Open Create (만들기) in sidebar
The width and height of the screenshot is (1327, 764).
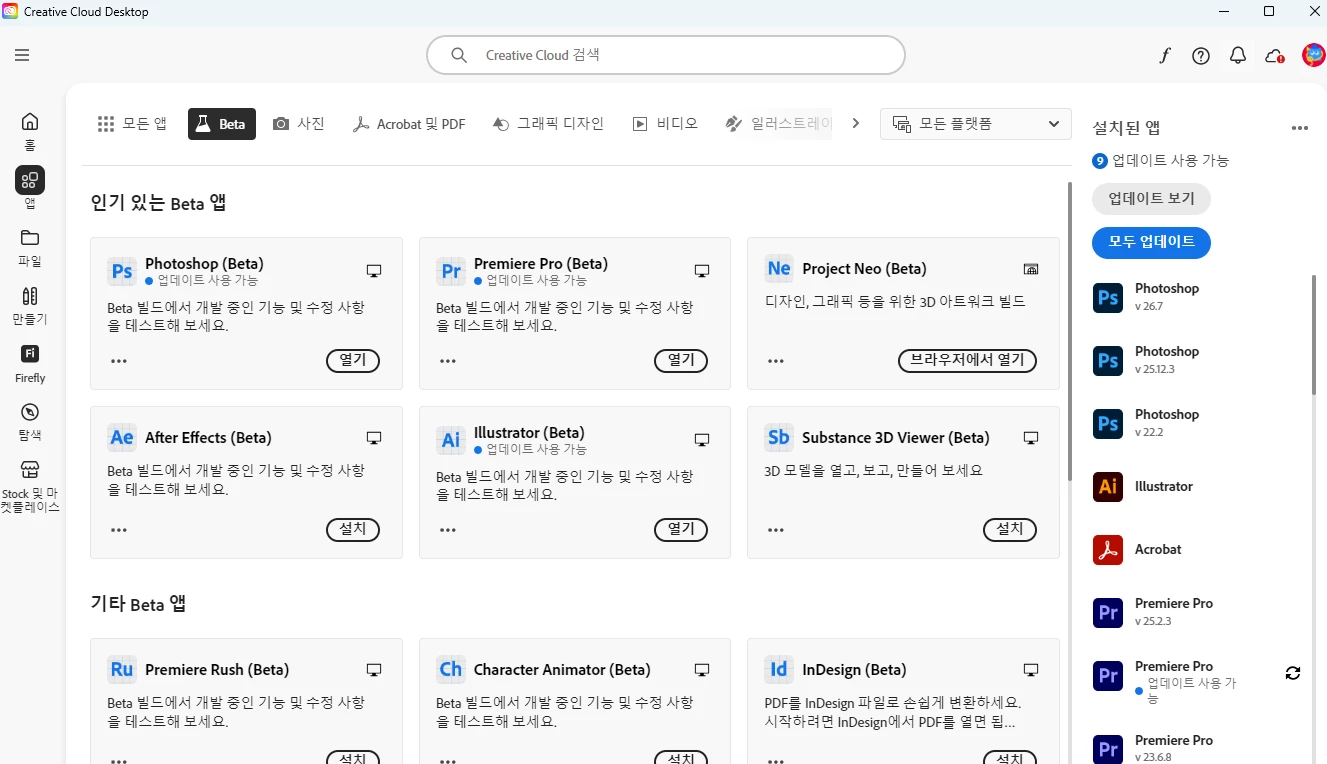point(30,305)
